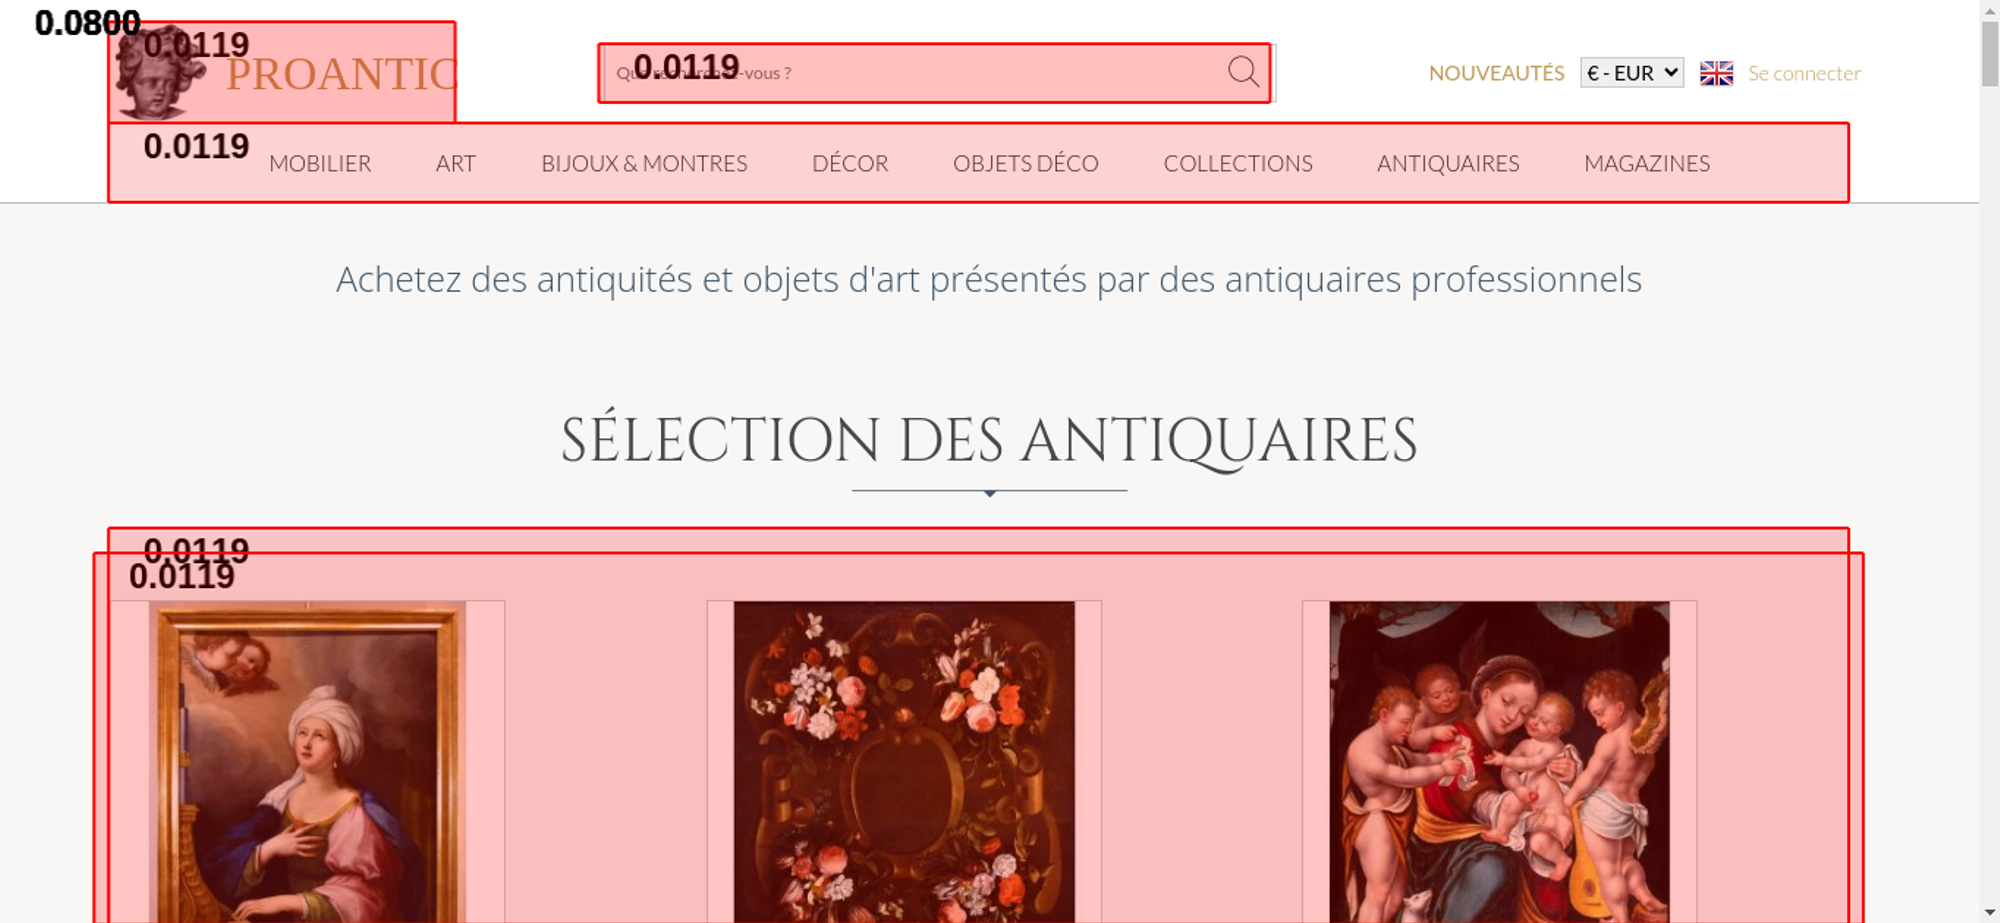This screenshot has height=923, width=2000.
Task: Open the Bijoux & Montres menu
Action: (644, 164)
